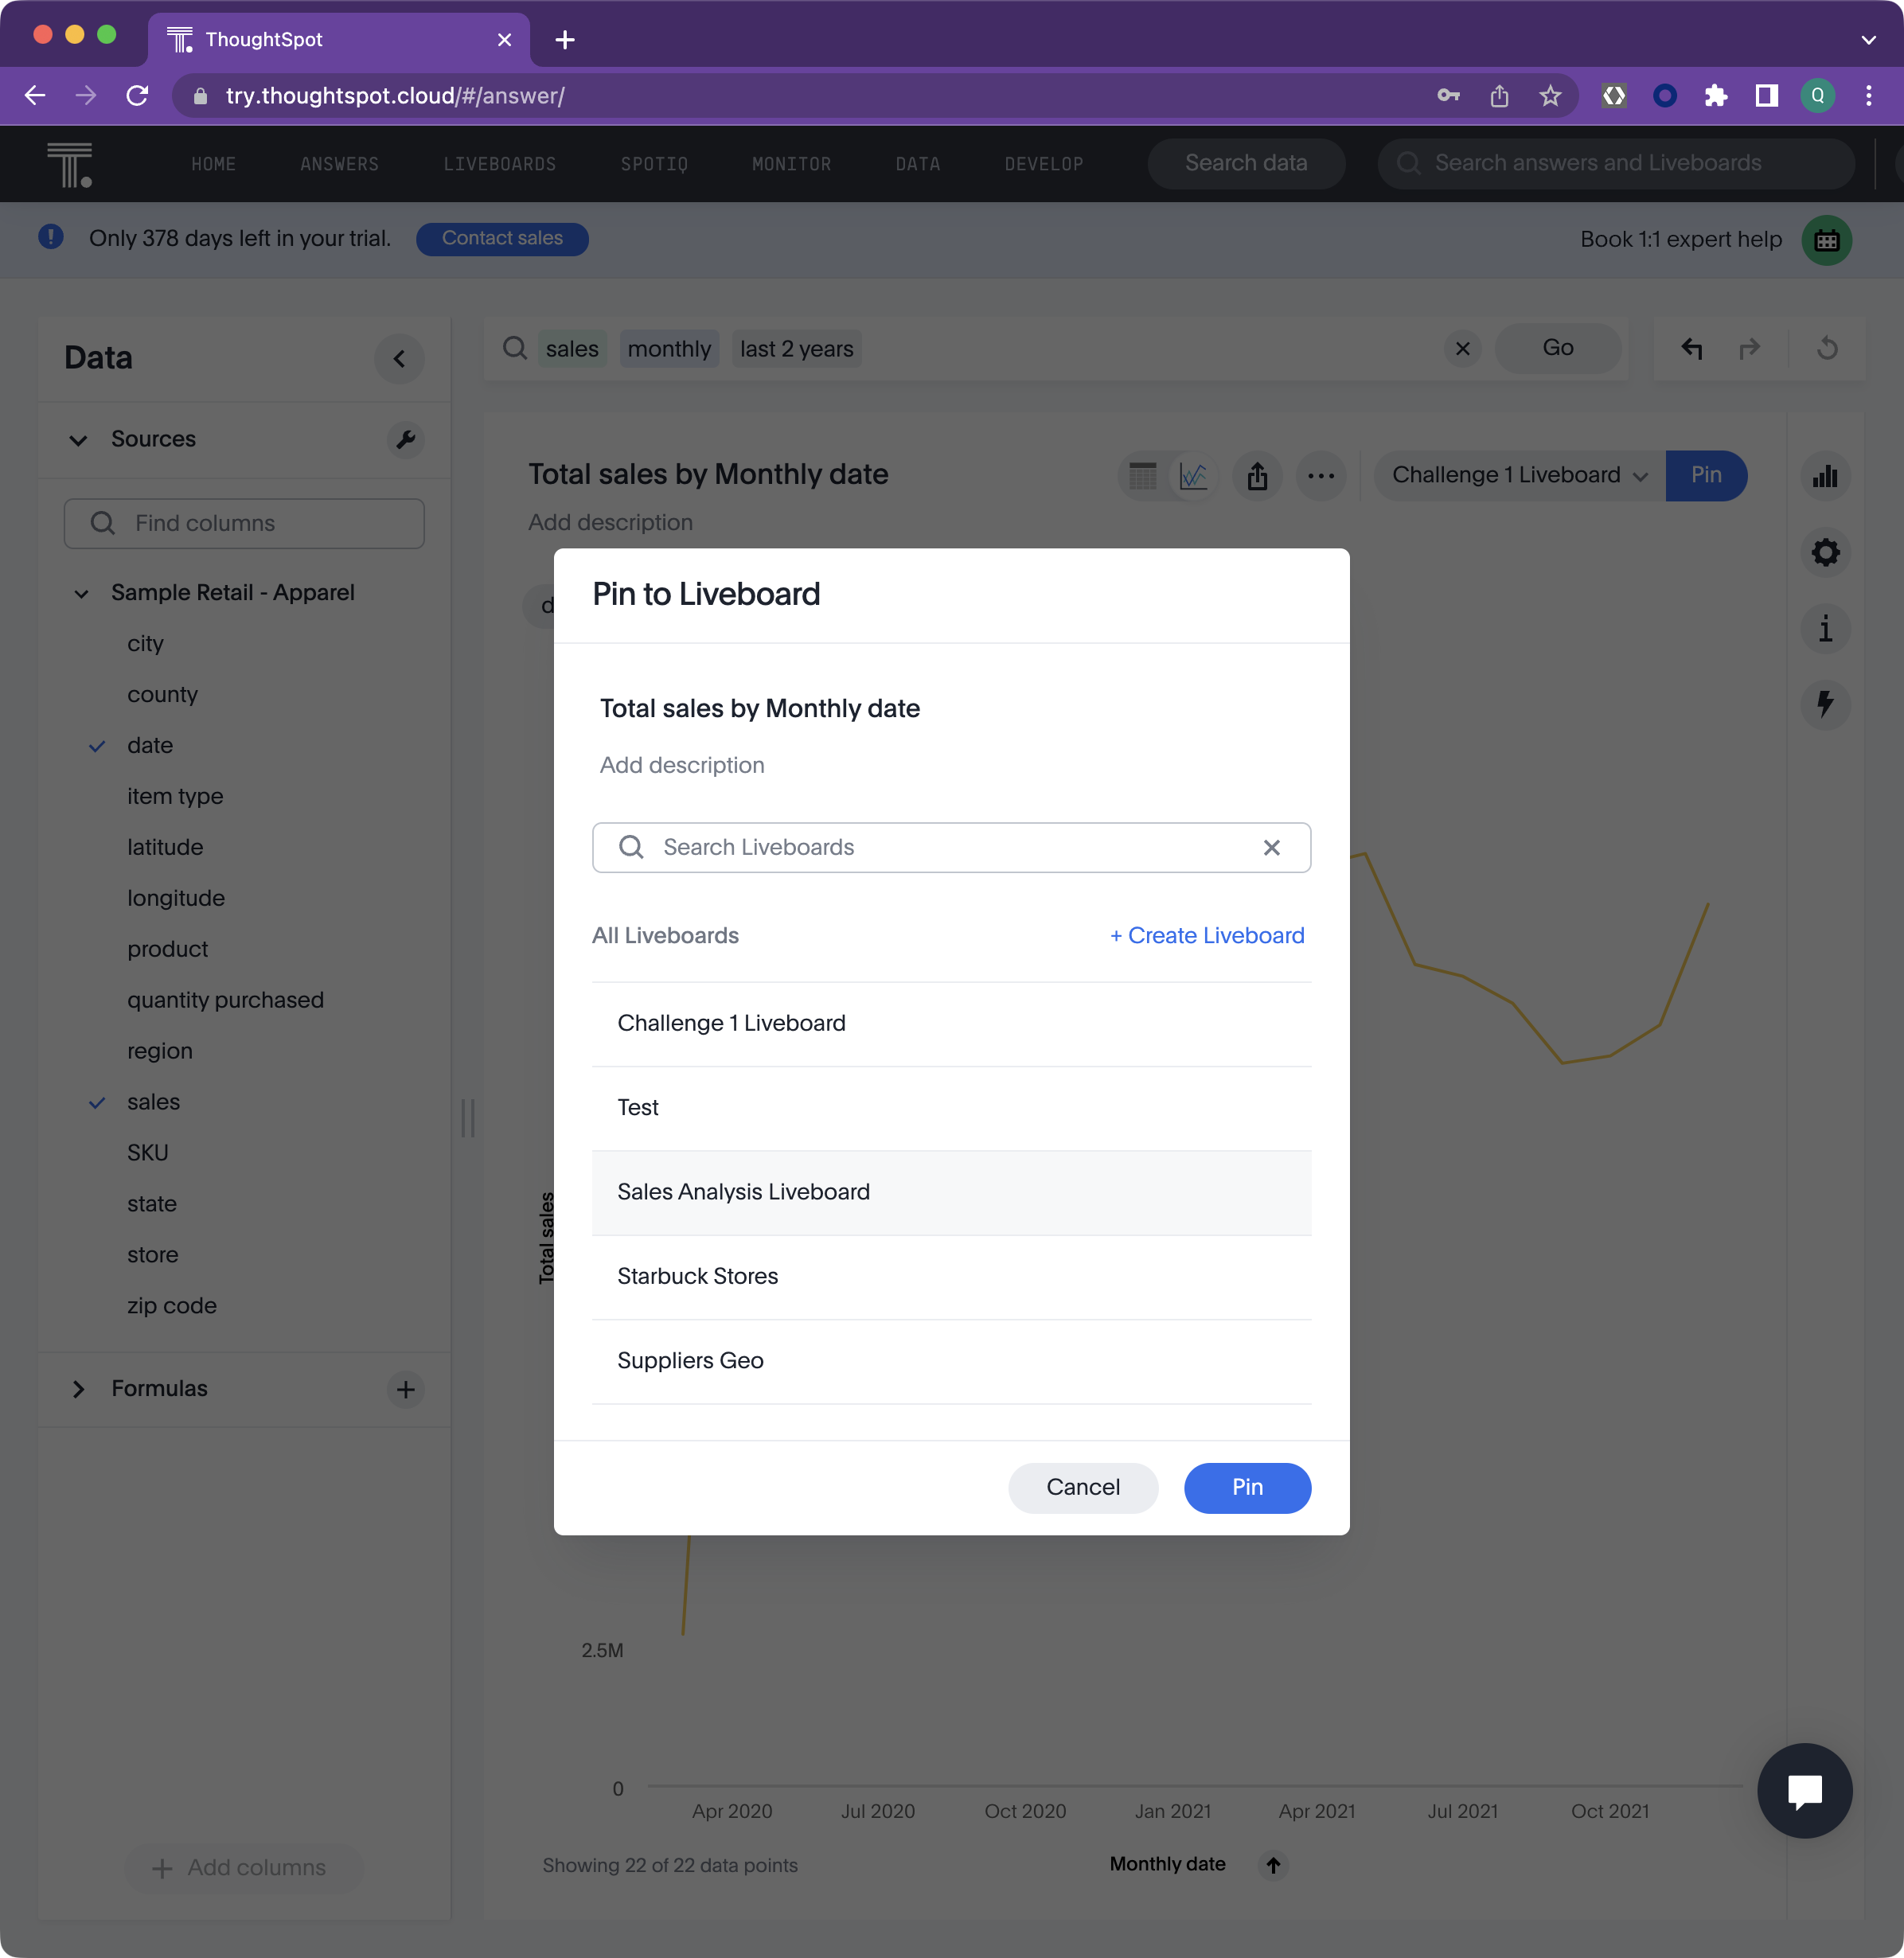Image resolution: width=1904 pixels, height=1958 pixels.
Task: Add a new formula with plus icon
Action: [405, 1389]
